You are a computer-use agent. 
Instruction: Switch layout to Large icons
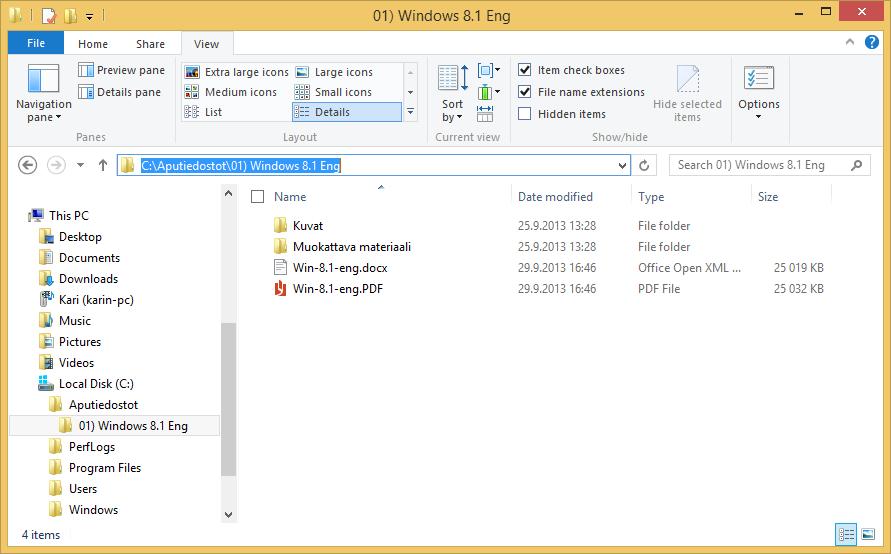click(334, 72)
